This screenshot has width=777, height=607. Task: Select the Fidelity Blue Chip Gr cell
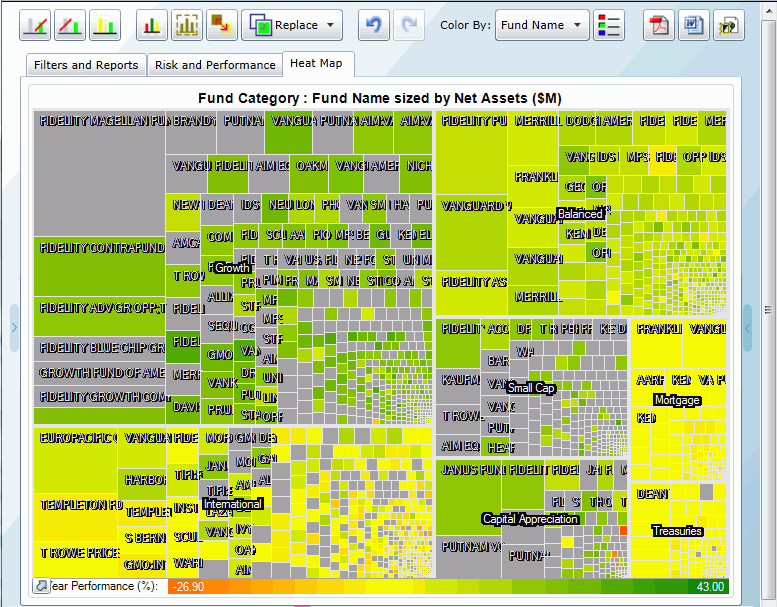coord(100,349)
